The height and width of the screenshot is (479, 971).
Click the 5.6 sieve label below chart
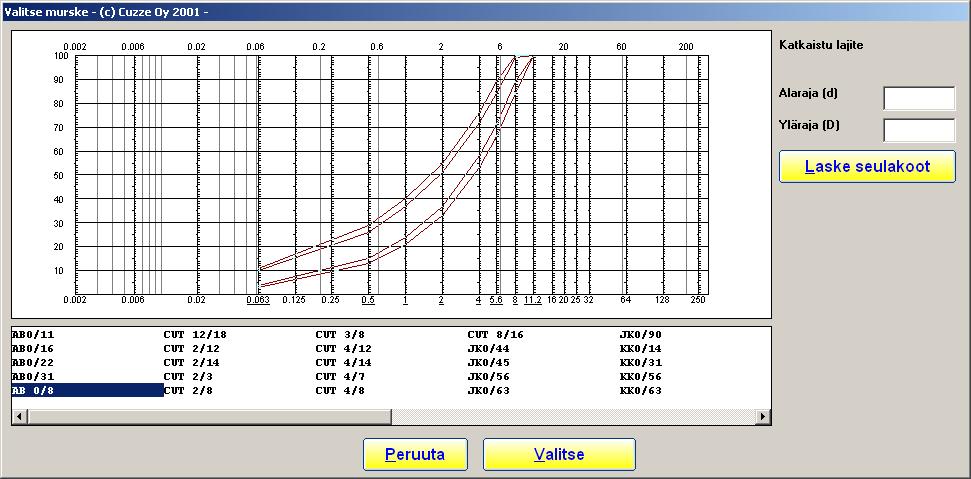[x=496, y=300]
